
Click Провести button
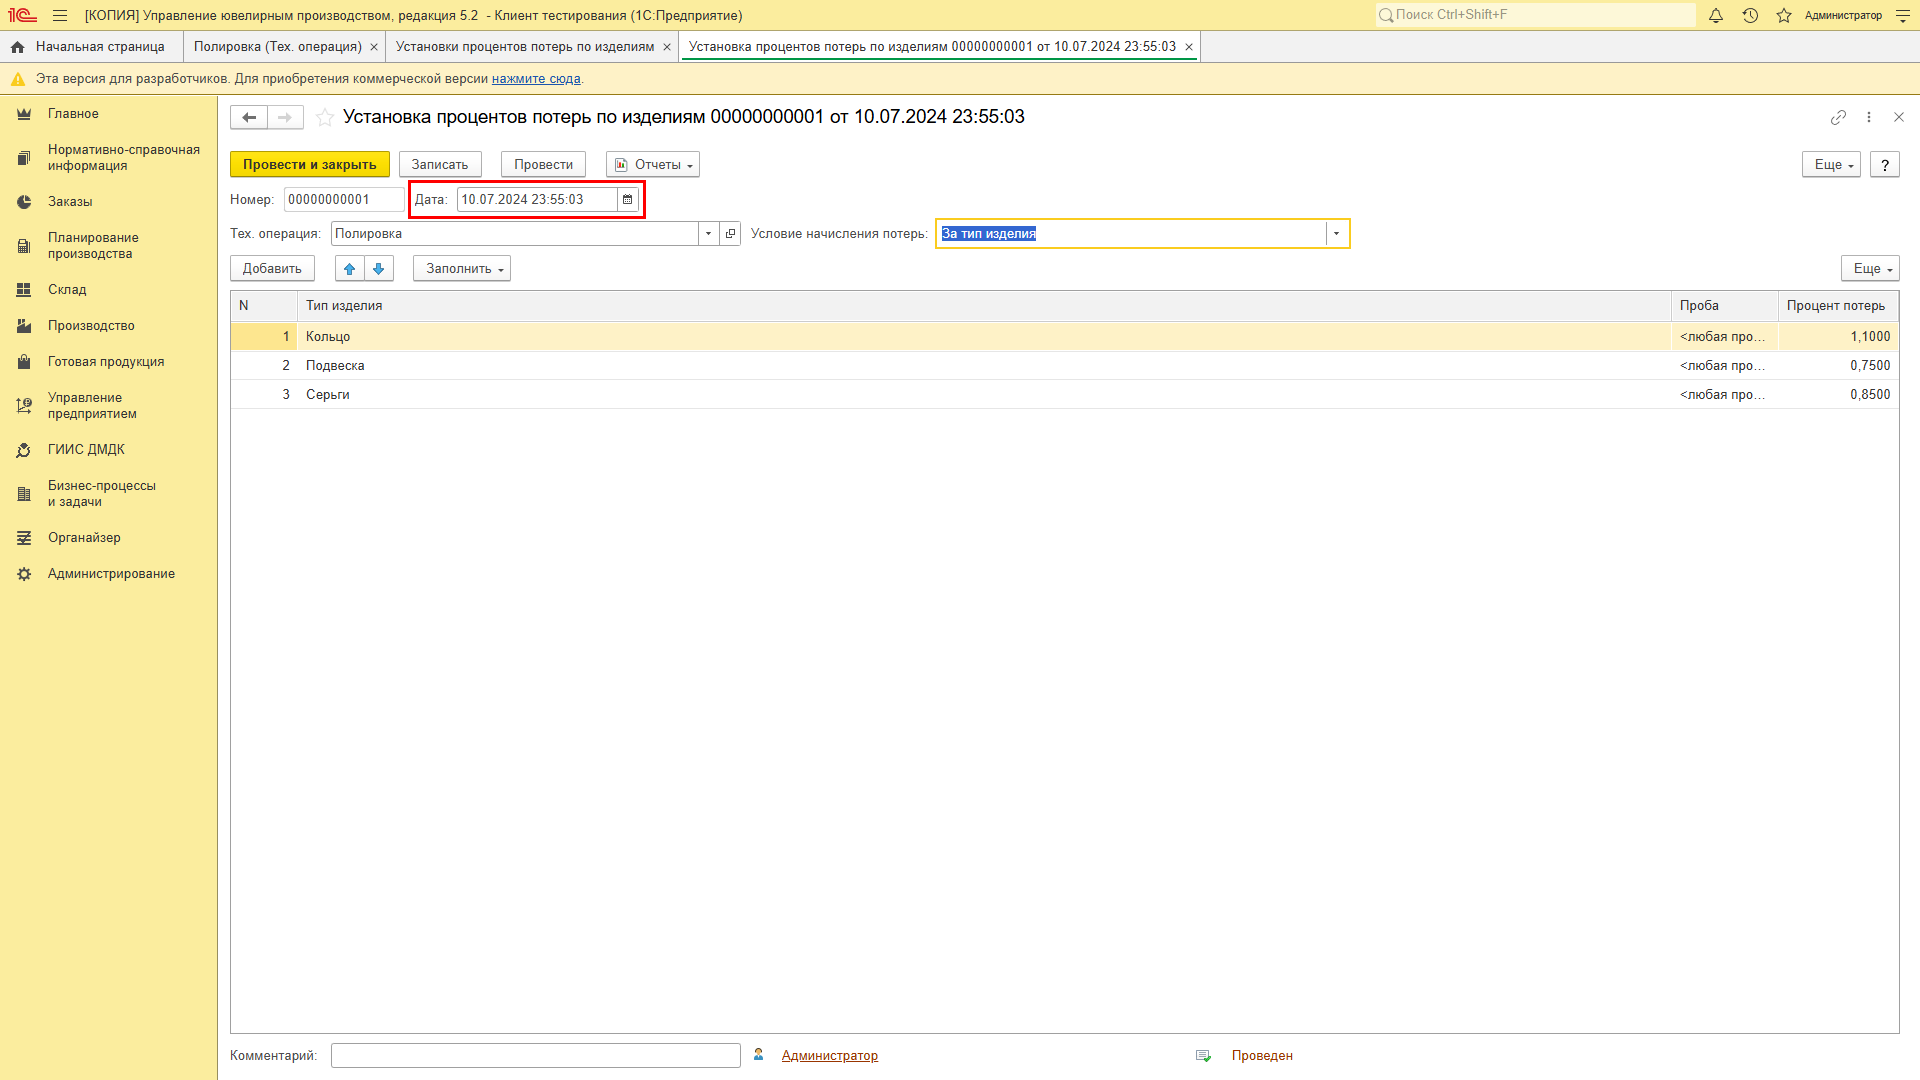click(x=543, y=165)
